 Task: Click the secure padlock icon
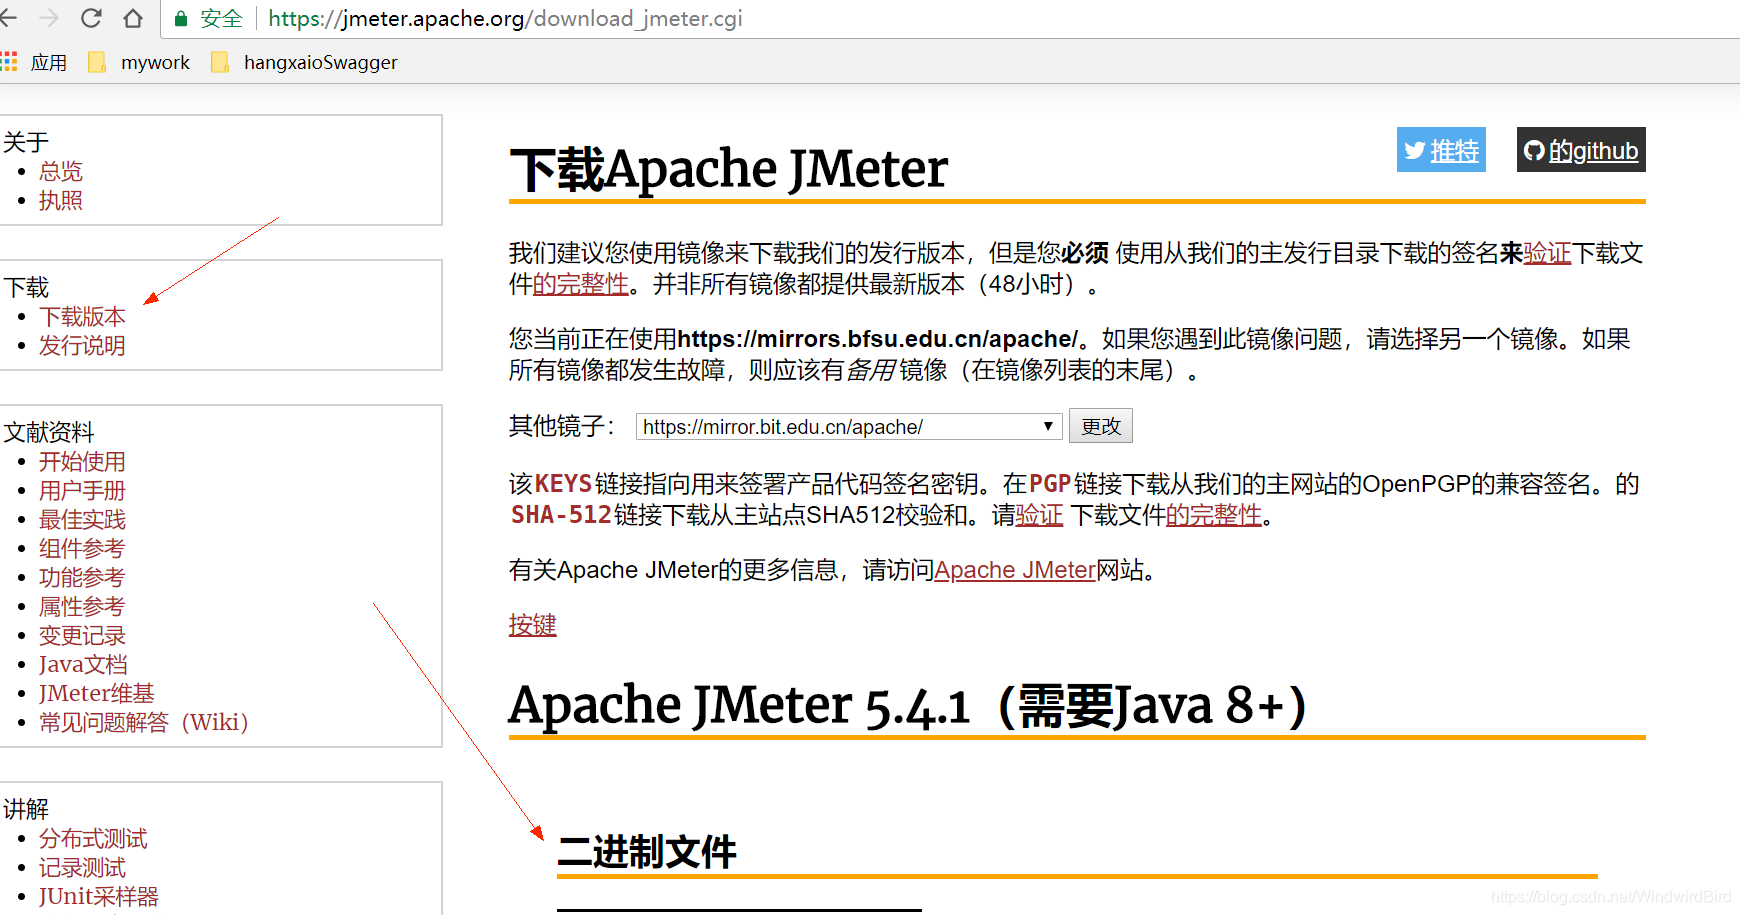point(181,19)
